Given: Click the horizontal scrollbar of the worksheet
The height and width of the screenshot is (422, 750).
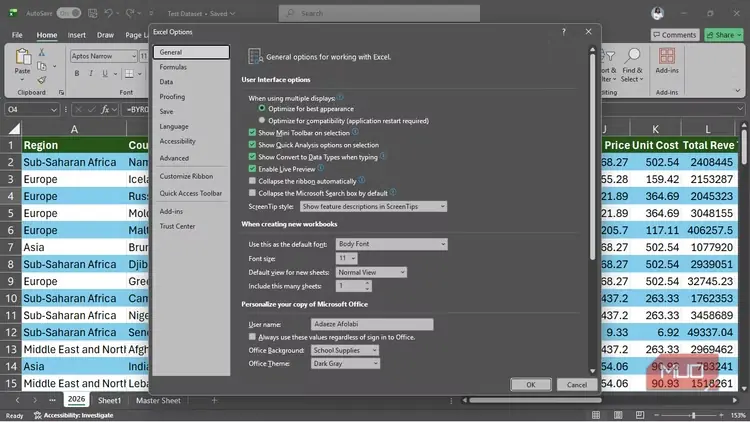Looking at the screenshot, I should pos(535,400).
